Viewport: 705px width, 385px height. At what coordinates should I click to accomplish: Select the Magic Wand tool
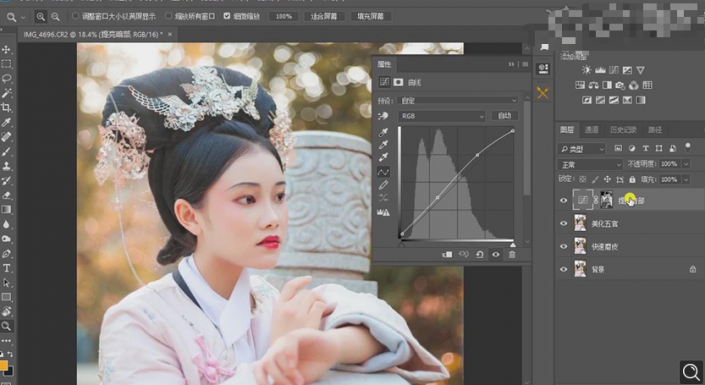(6, 93)
